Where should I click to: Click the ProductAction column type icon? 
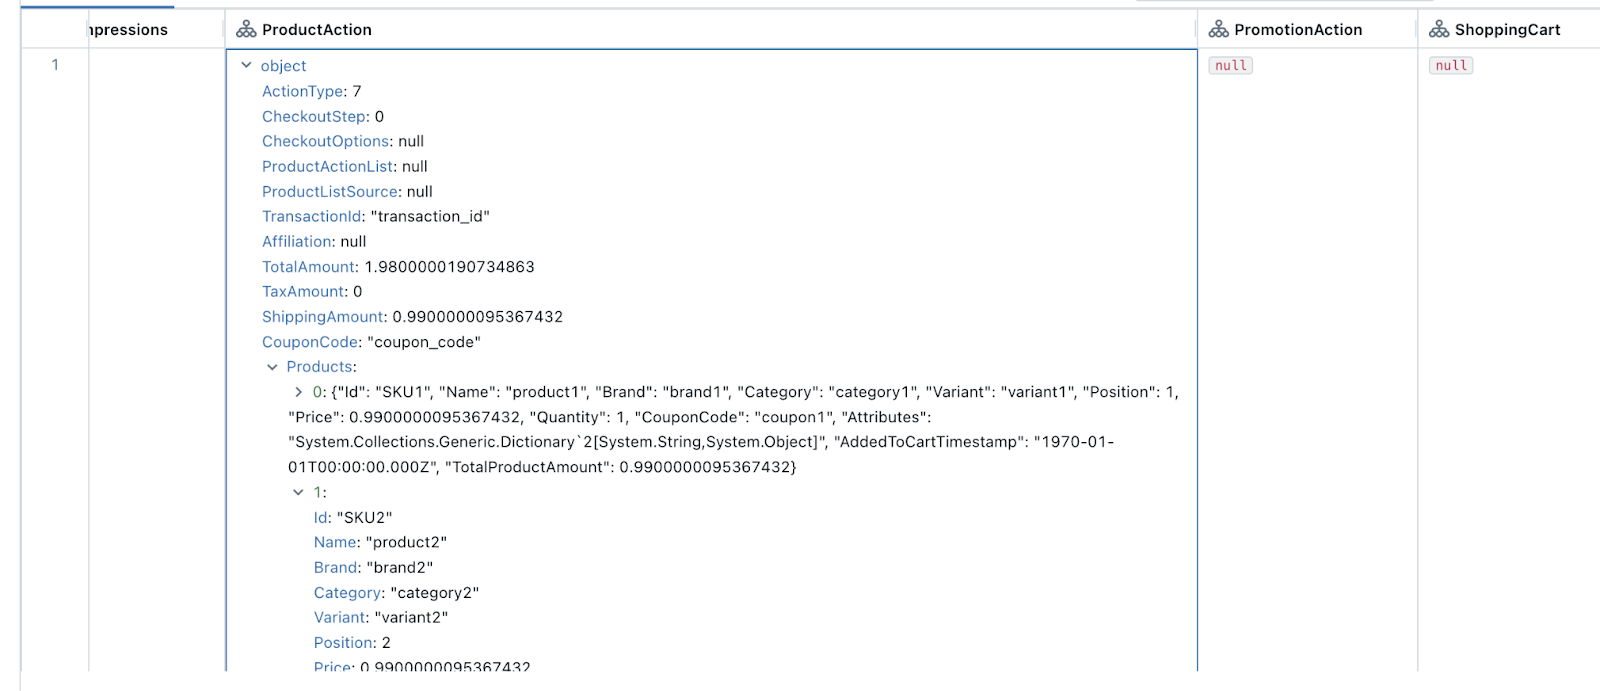click(x=246, y=29)
